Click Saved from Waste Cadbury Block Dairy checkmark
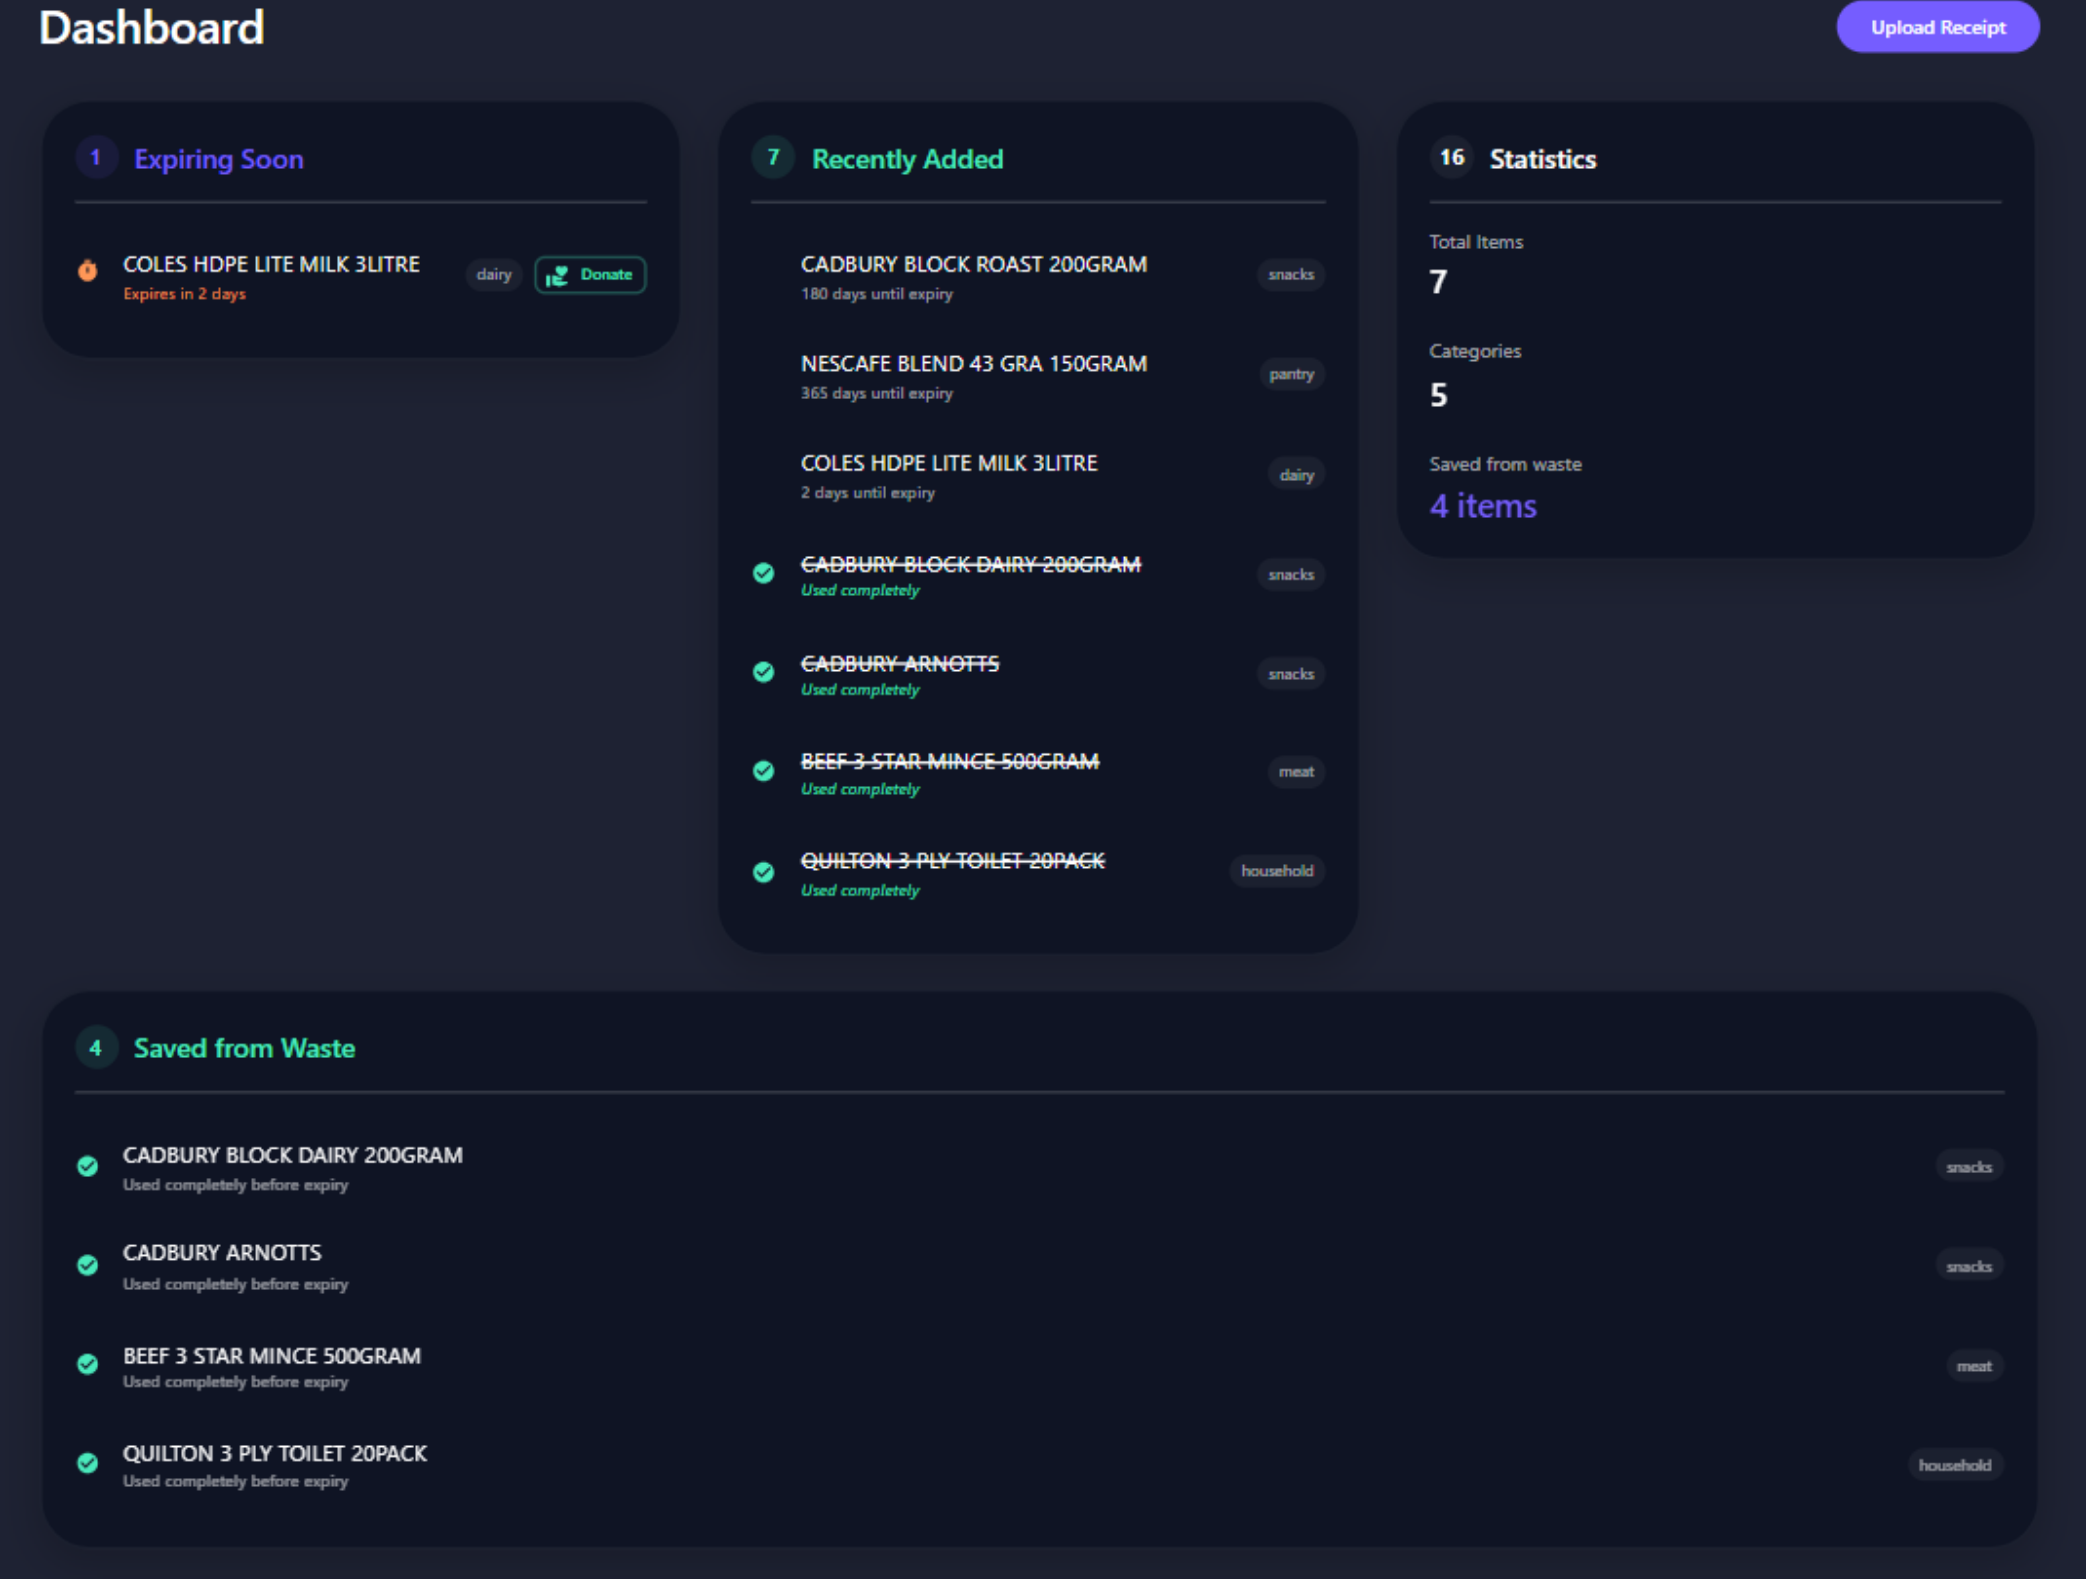2086x1579 pixels. (88, 1166)
